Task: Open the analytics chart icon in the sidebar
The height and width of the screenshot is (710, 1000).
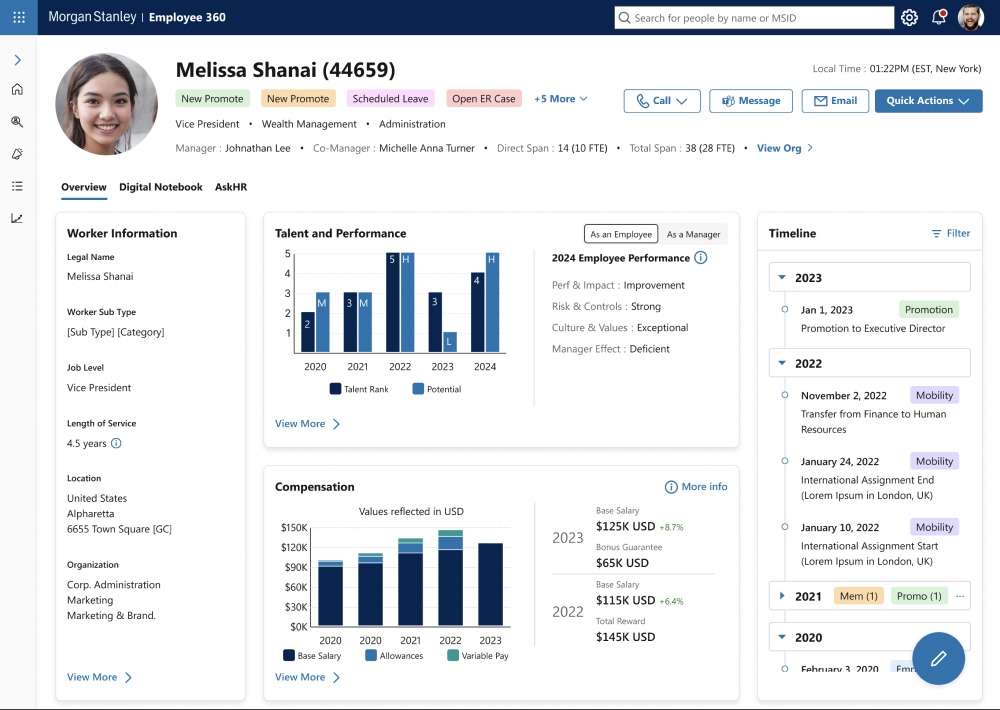Action: [x=17, y=217]
